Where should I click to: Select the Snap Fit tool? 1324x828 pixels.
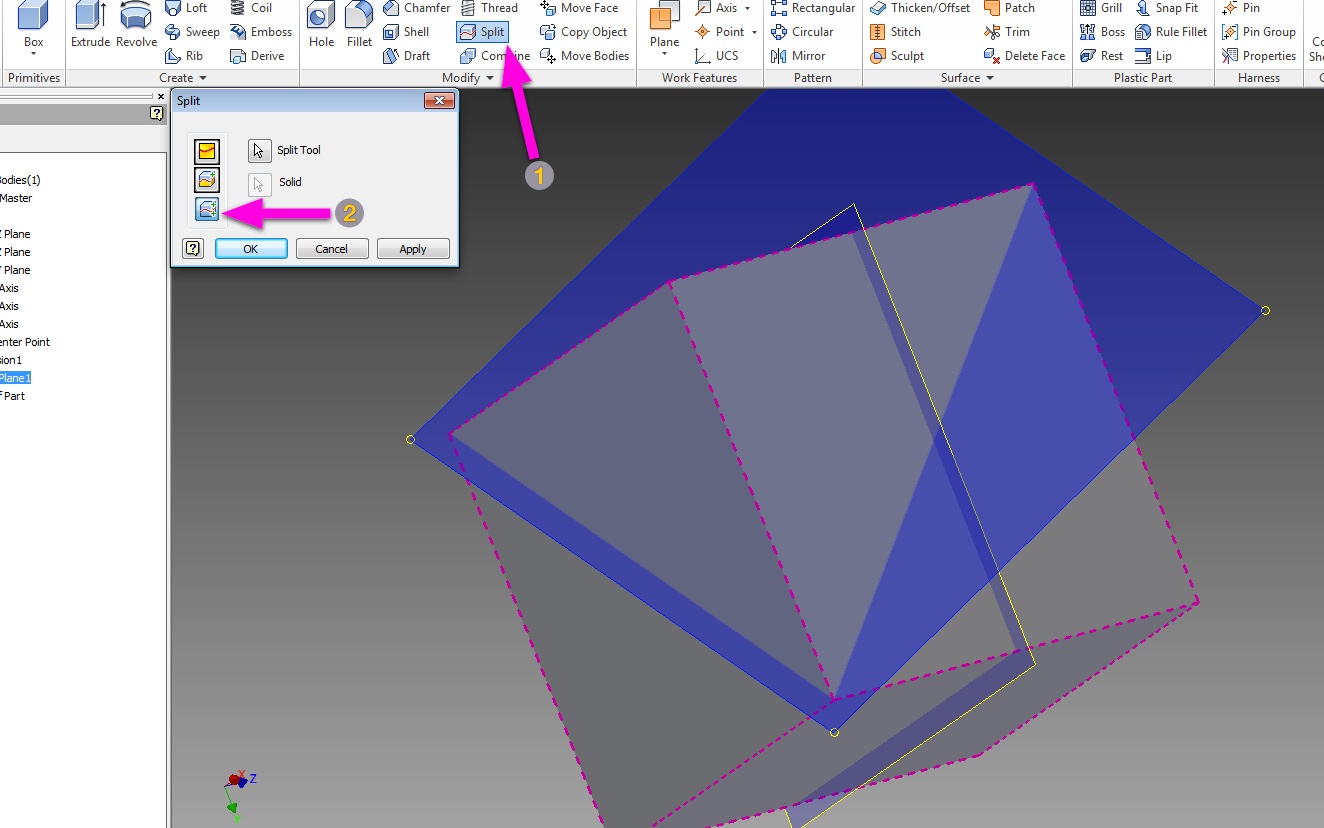(1166, 8)
